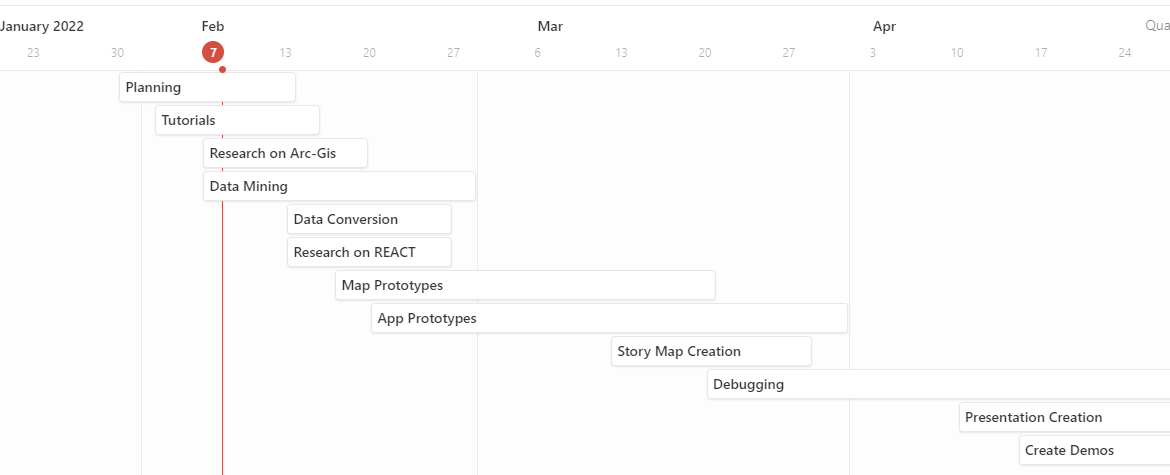The width and height of the screenshot is (1170, 475).
Task: Click the Mar month header
Action: 550,26
